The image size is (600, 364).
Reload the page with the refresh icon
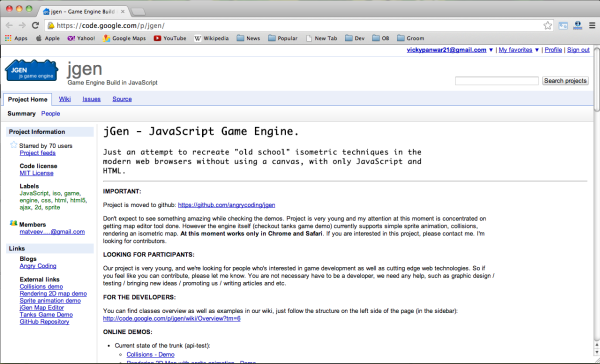tap(36, 26)
